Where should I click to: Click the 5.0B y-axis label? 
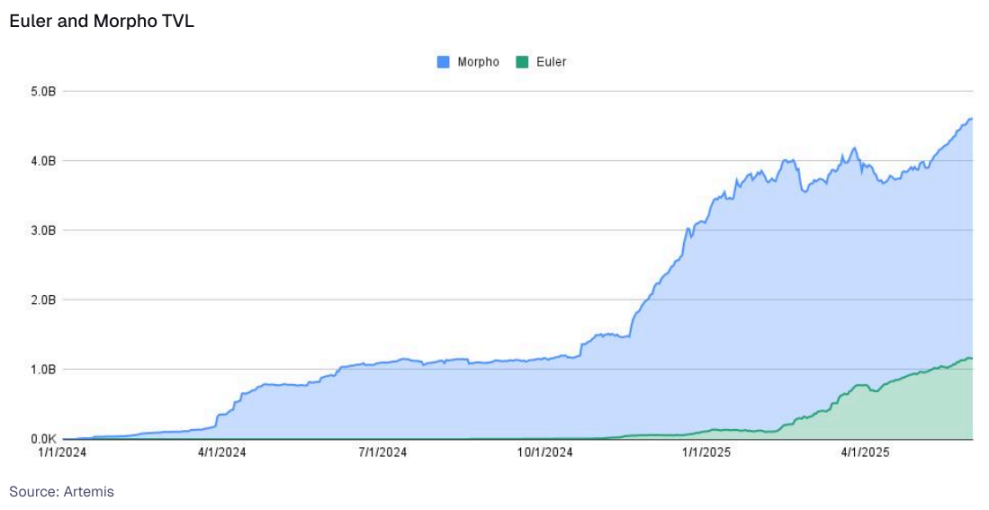(x=44, y=91)
